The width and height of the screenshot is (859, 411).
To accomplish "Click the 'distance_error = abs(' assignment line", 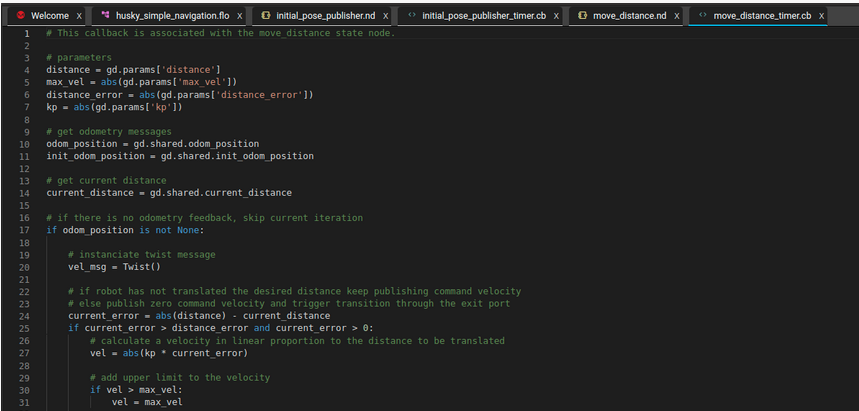I will pyautogui.click(x=180, y=95).
